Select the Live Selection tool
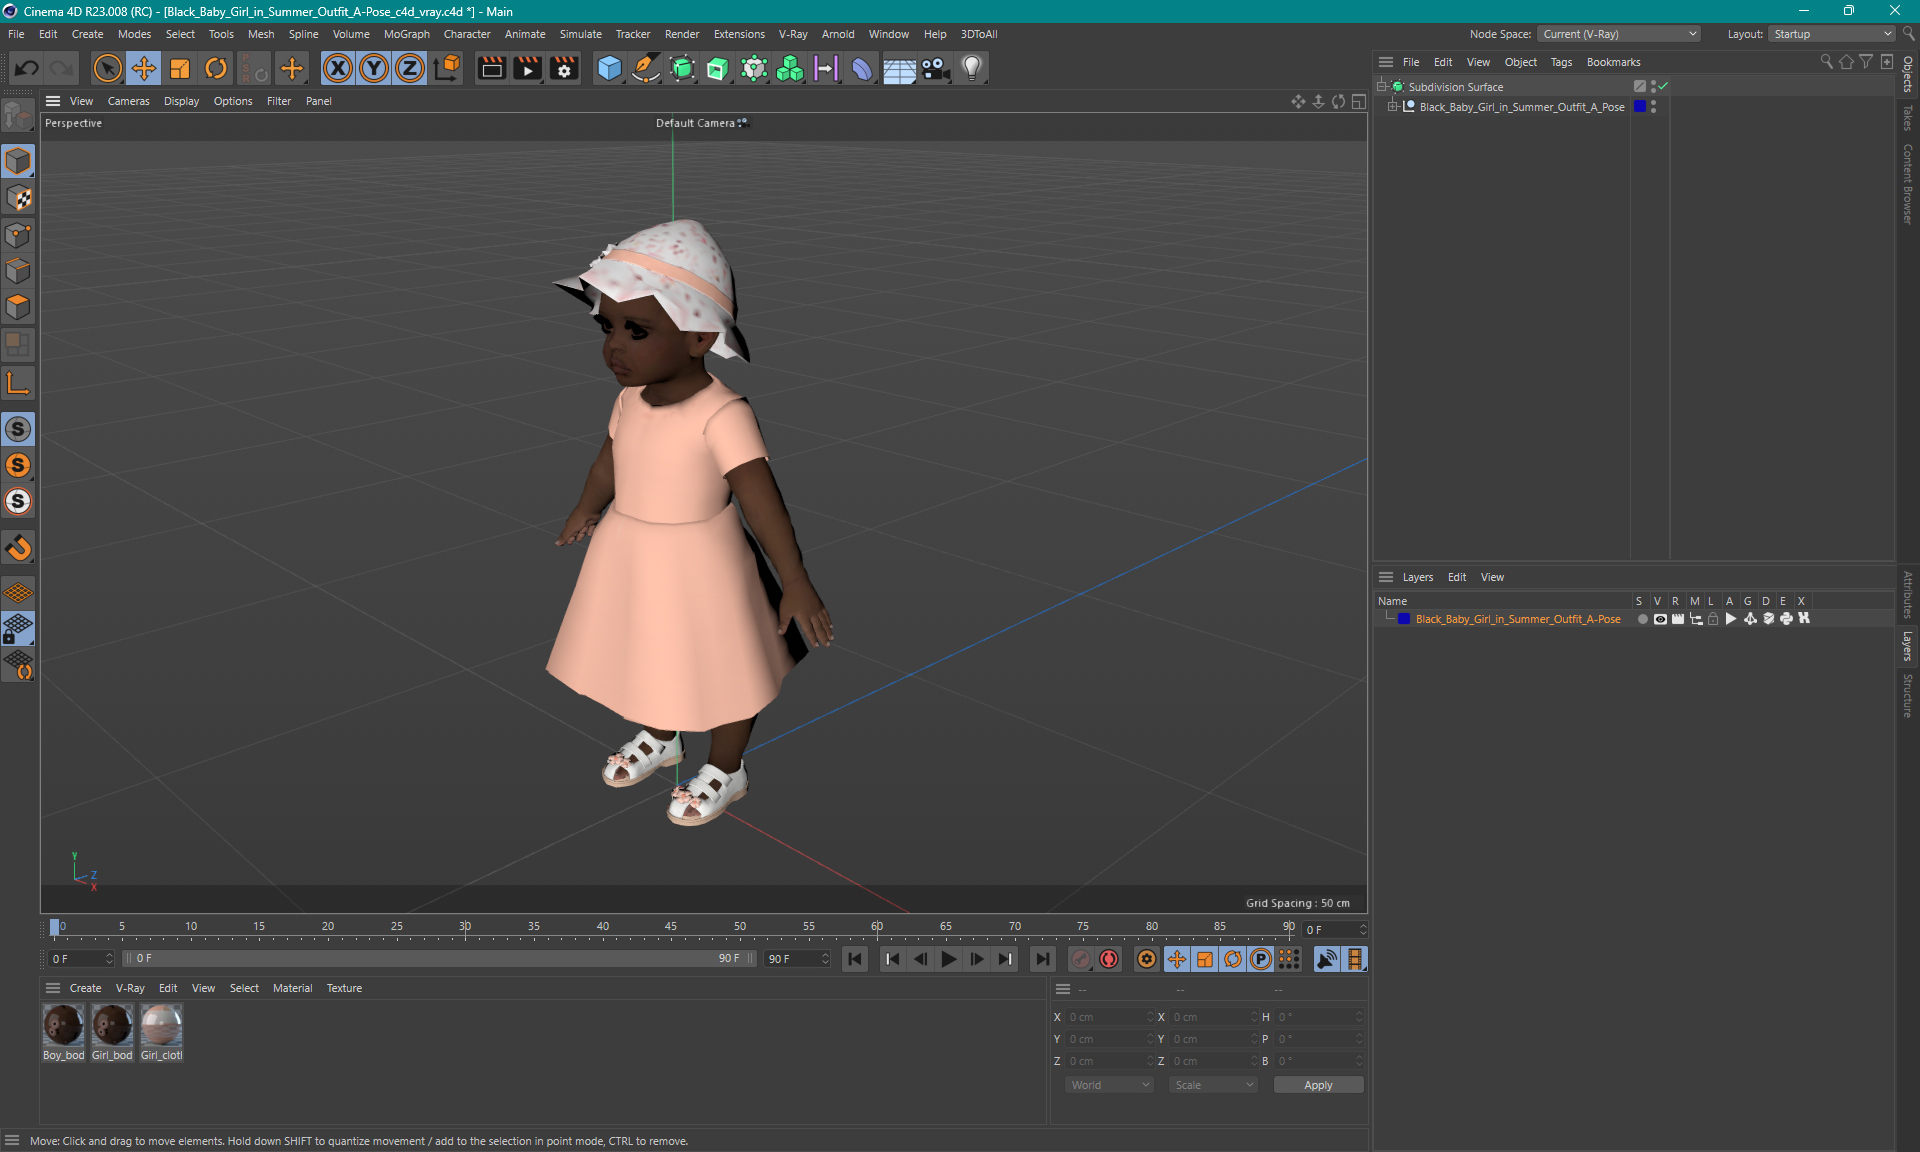1920x1152 pixels. [107, 68]
